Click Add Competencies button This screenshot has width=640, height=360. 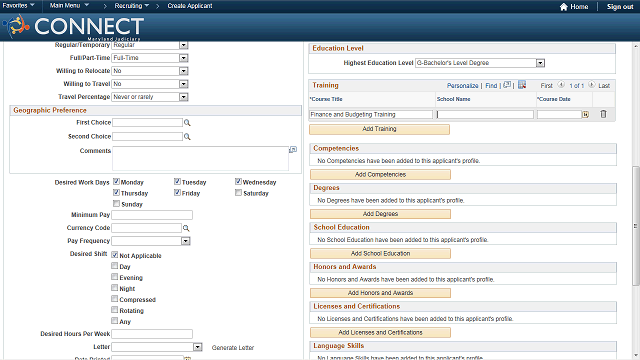click(380, 175)
